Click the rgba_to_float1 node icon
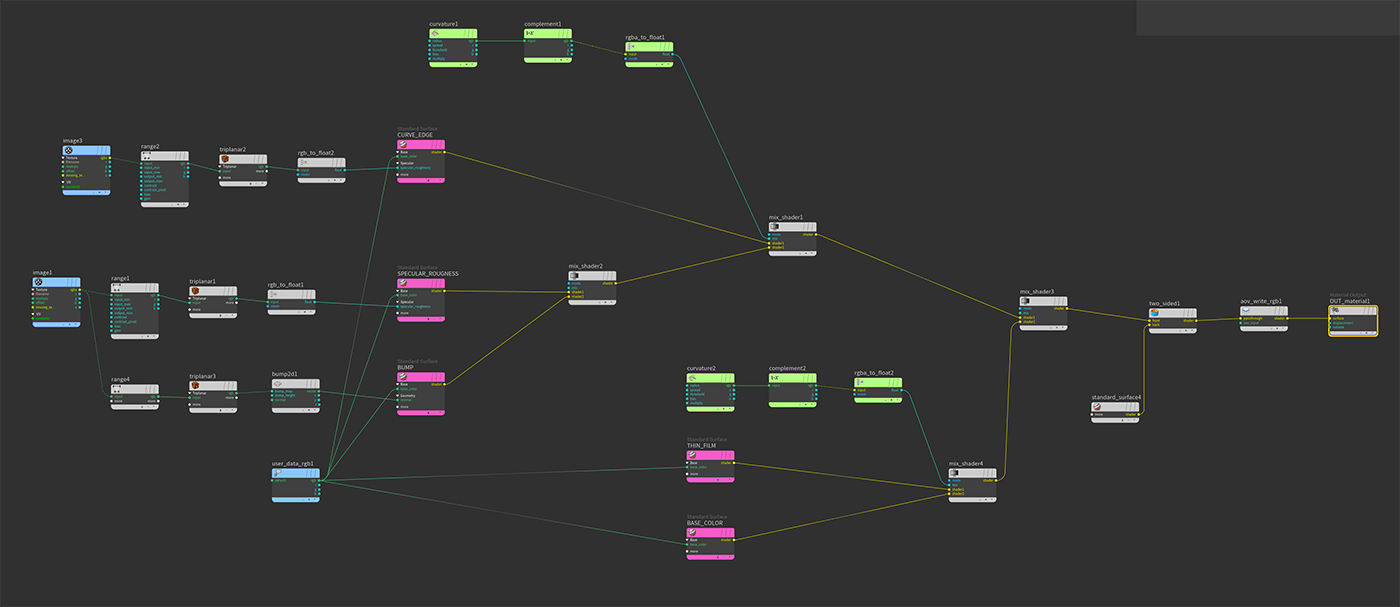The height and width of the screenshot is (607, 1400). point(632,46)
